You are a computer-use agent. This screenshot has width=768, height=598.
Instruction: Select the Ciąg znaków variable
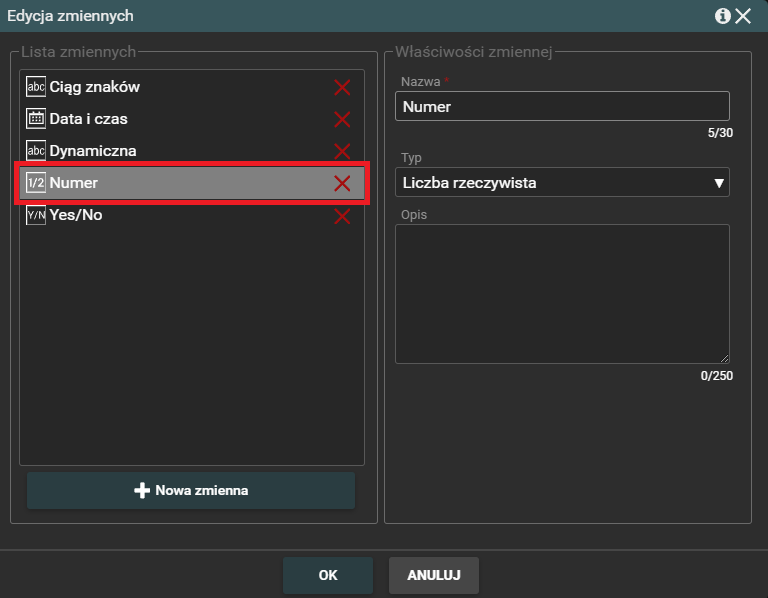click(95, 87)
